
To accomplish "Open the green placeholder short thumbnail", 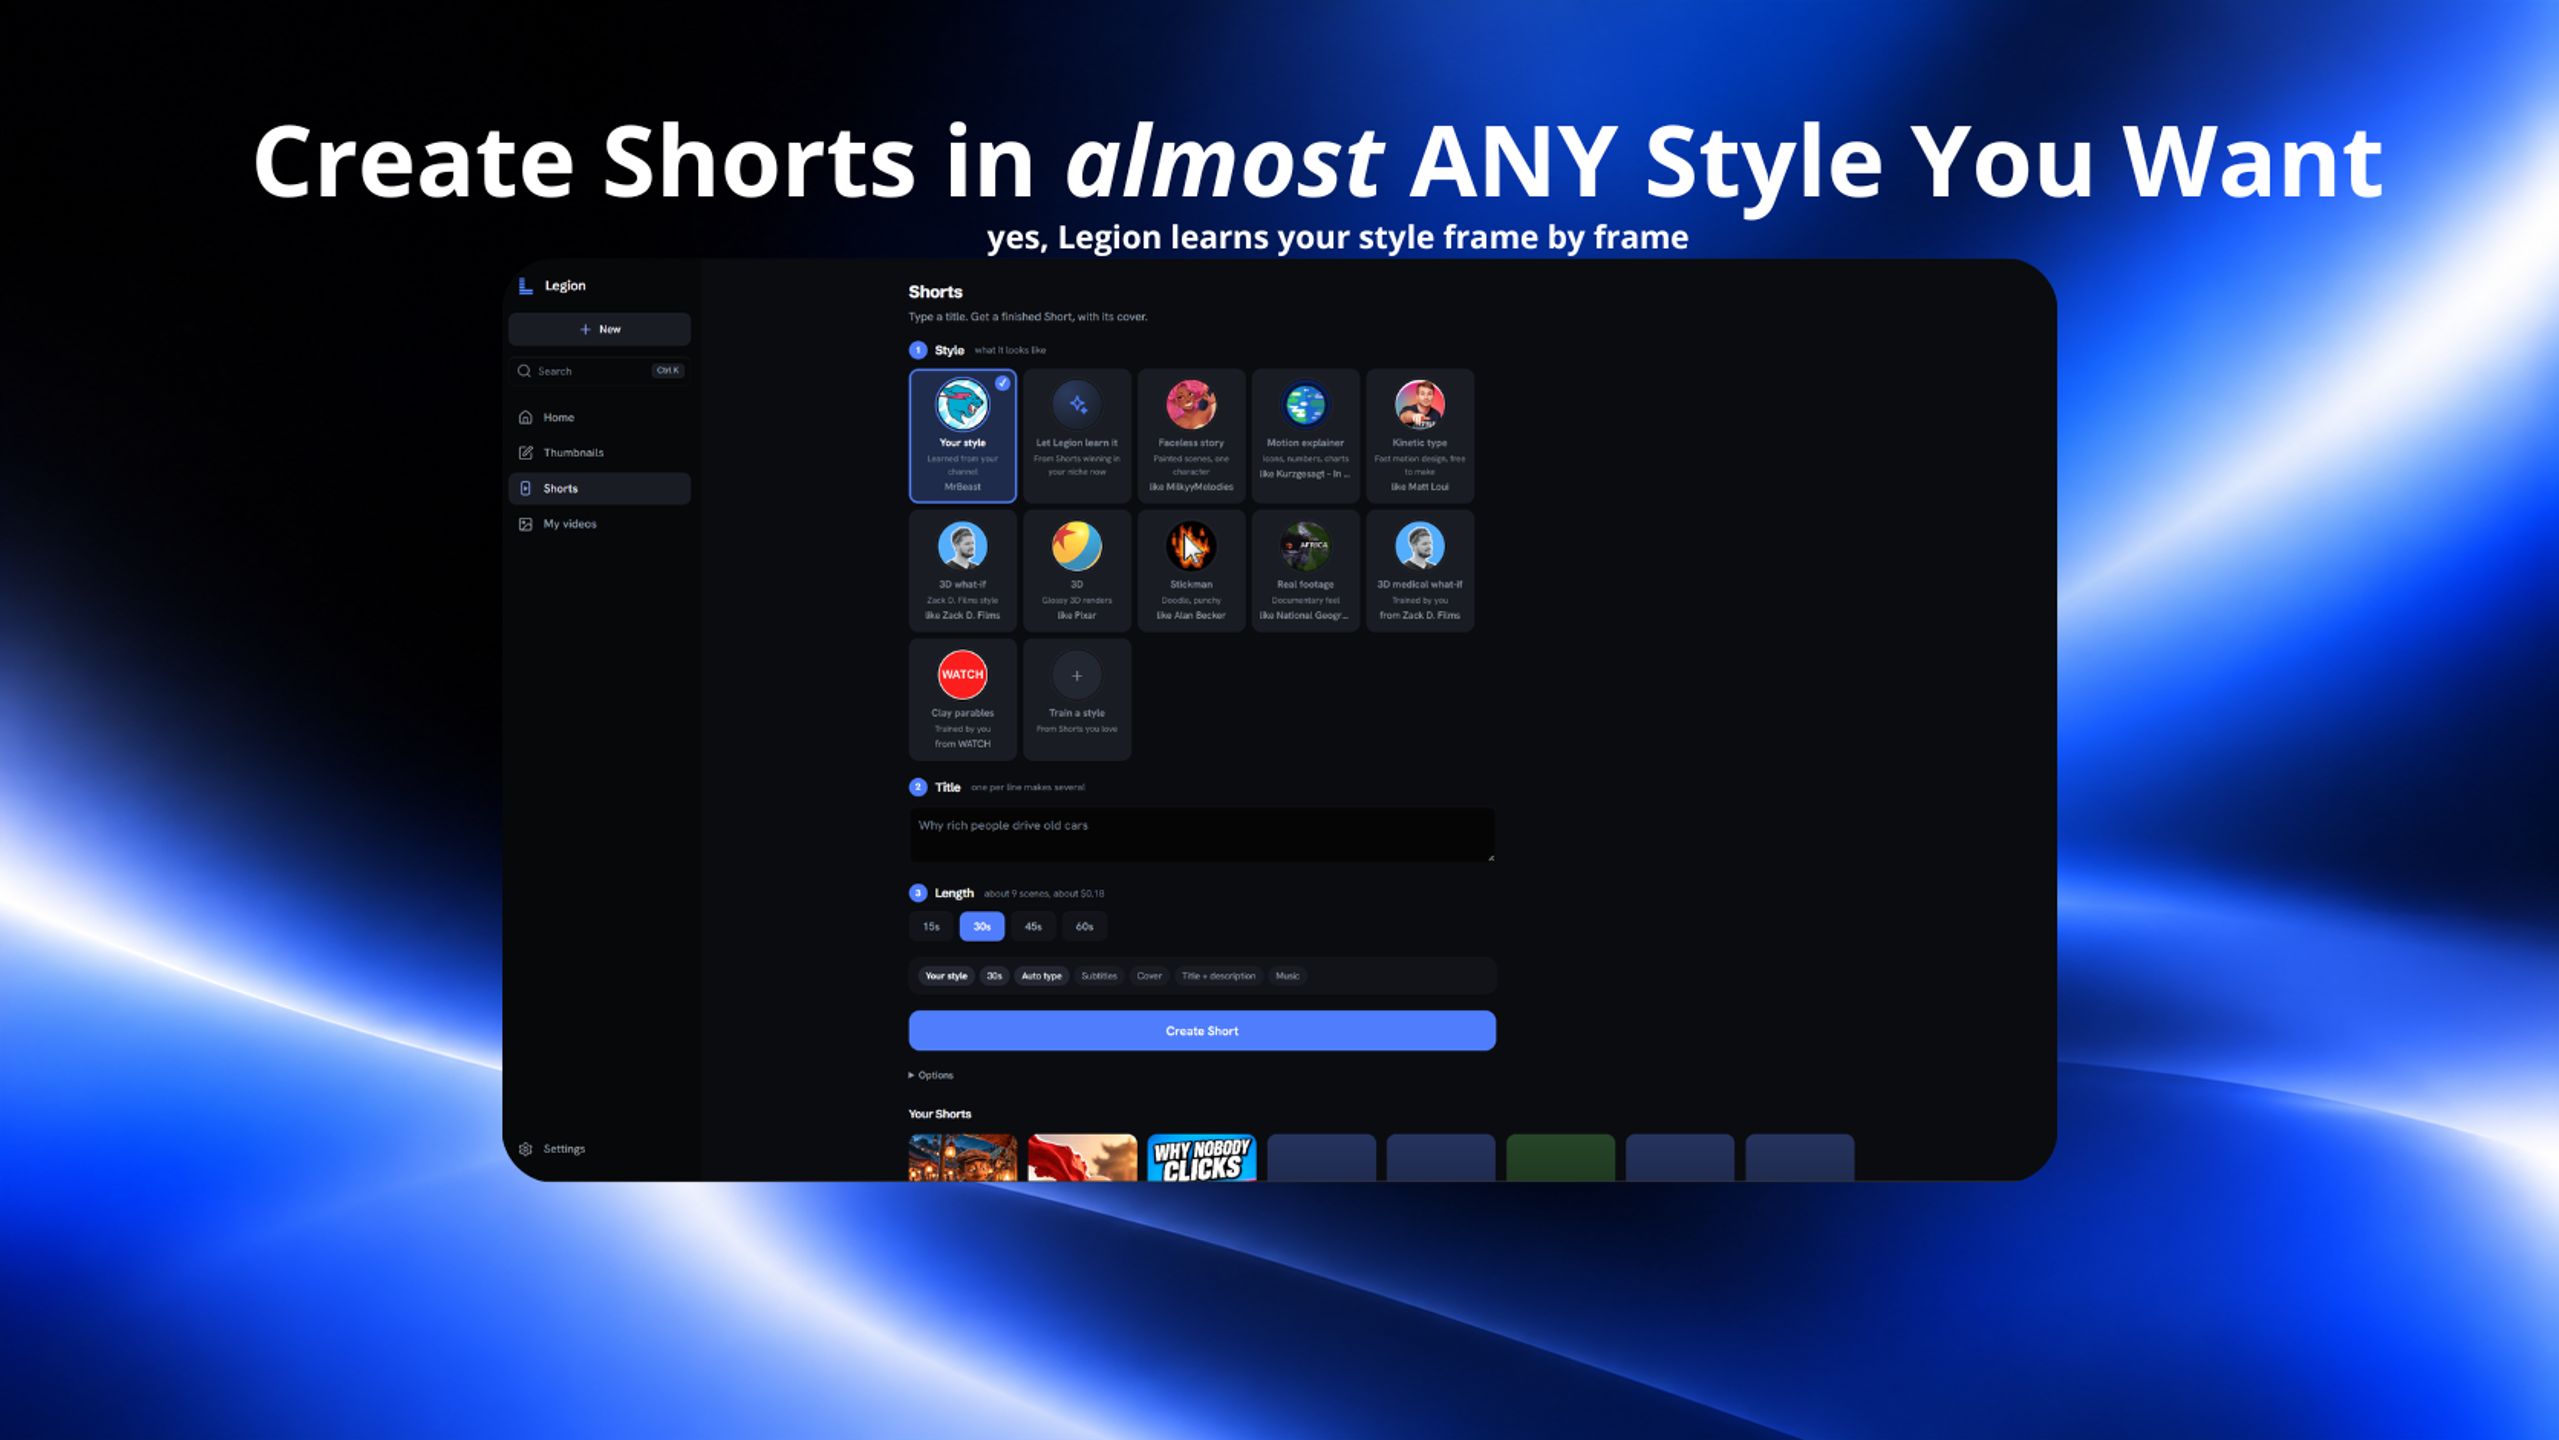I will coord(1560,1158).
